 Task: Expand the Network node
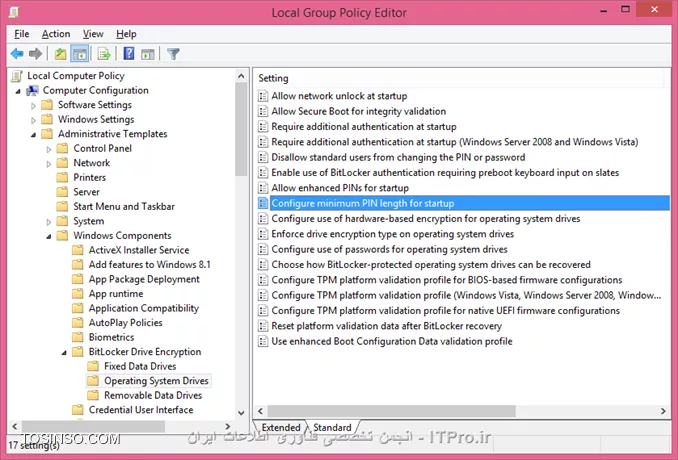click(x=48, y=164)
